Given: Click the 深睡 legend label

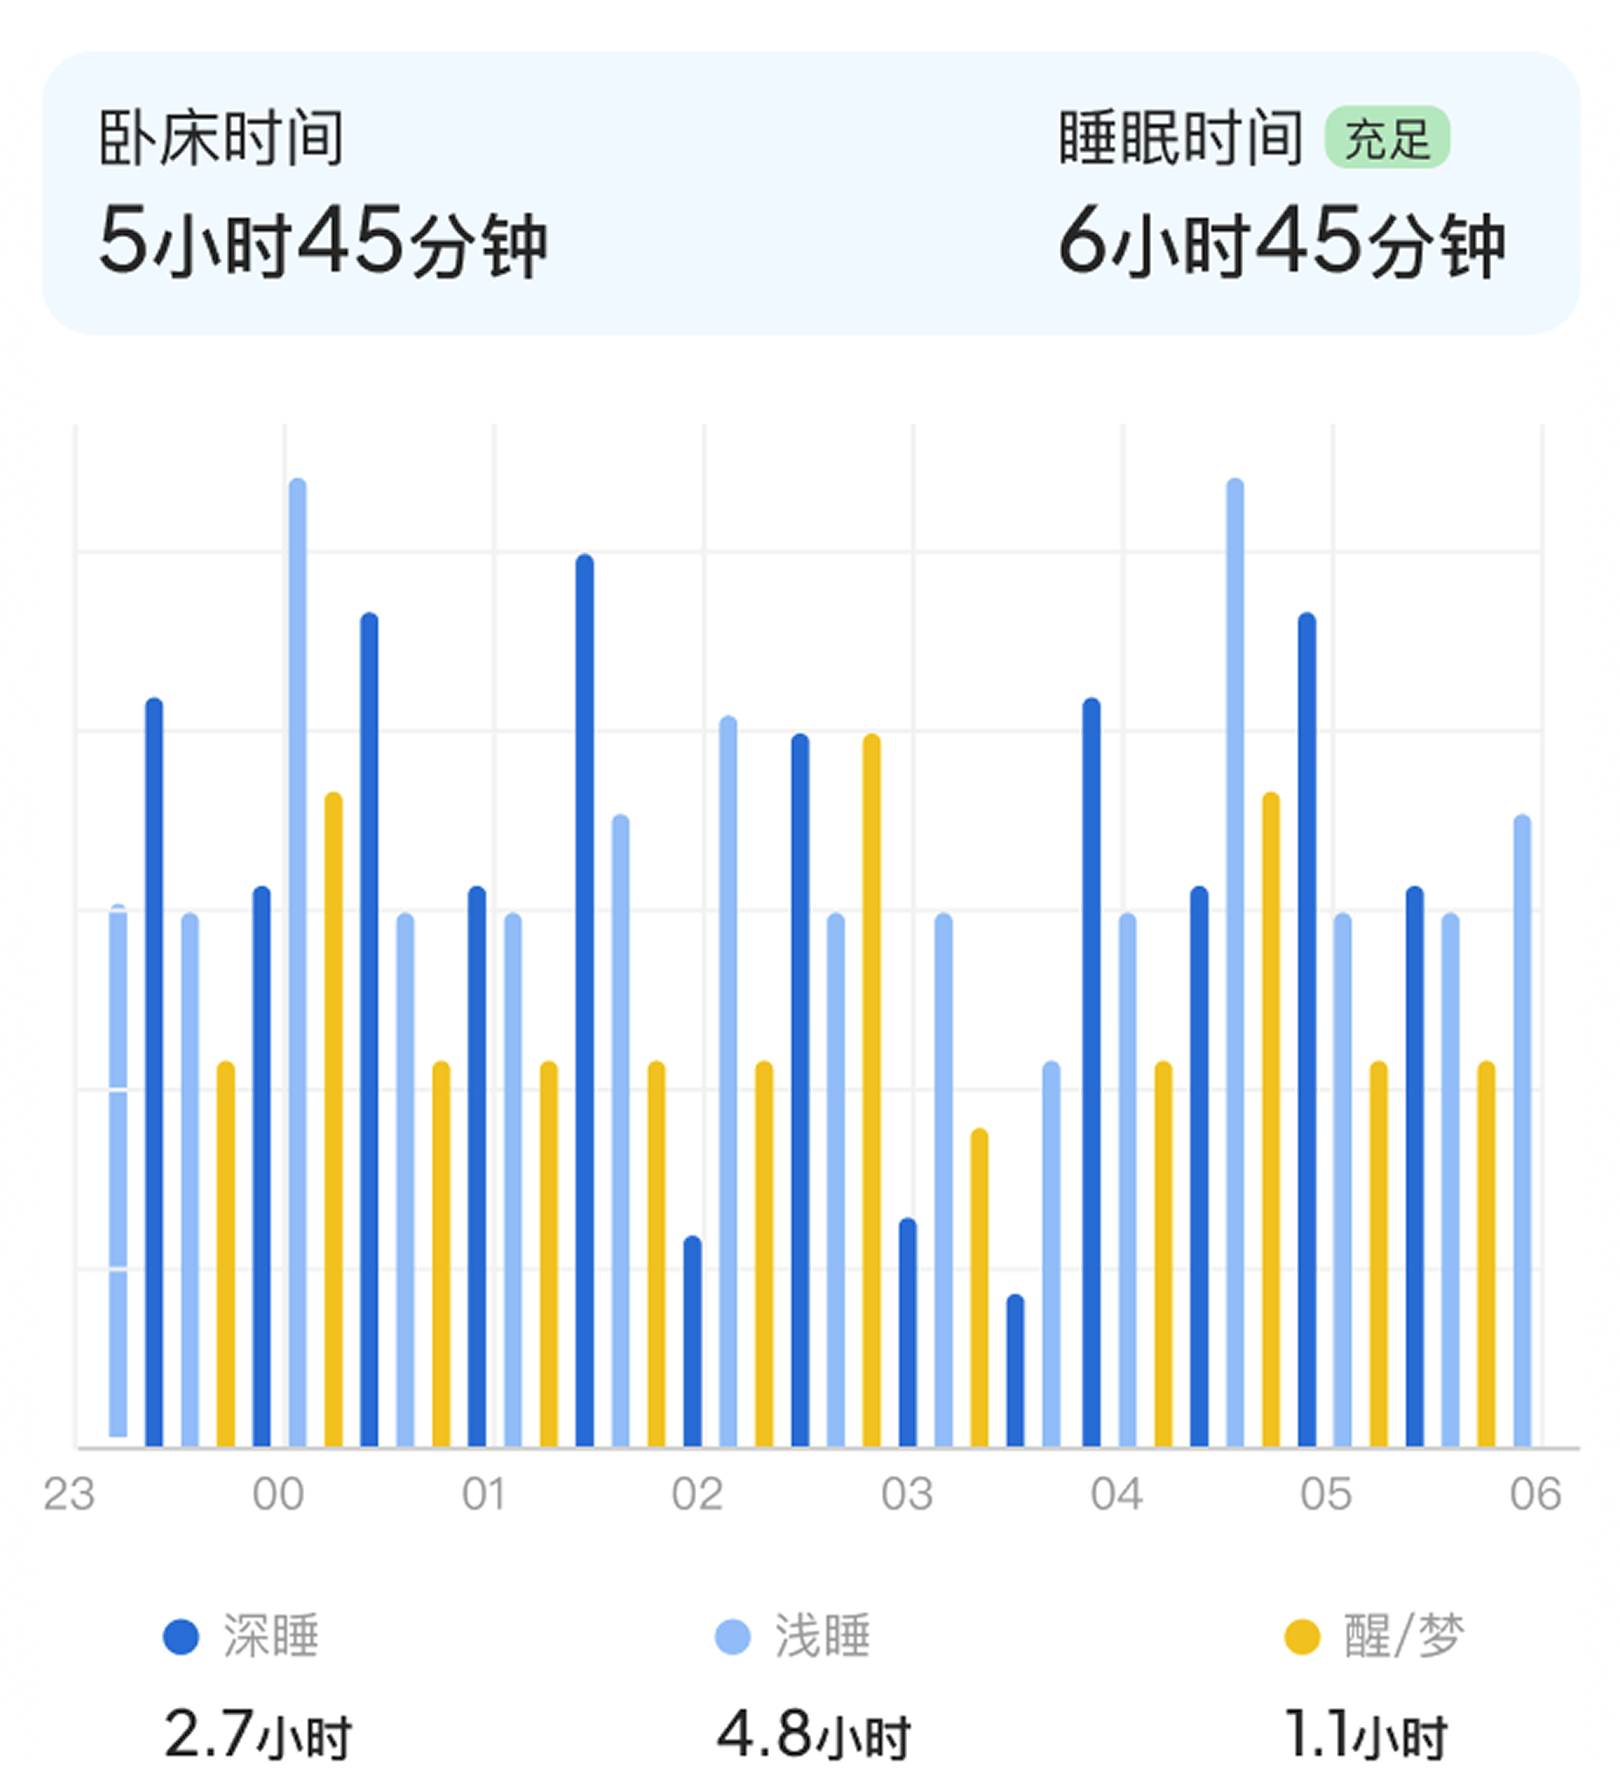Looking at the screenshot, I should (x=270, y=1637).
